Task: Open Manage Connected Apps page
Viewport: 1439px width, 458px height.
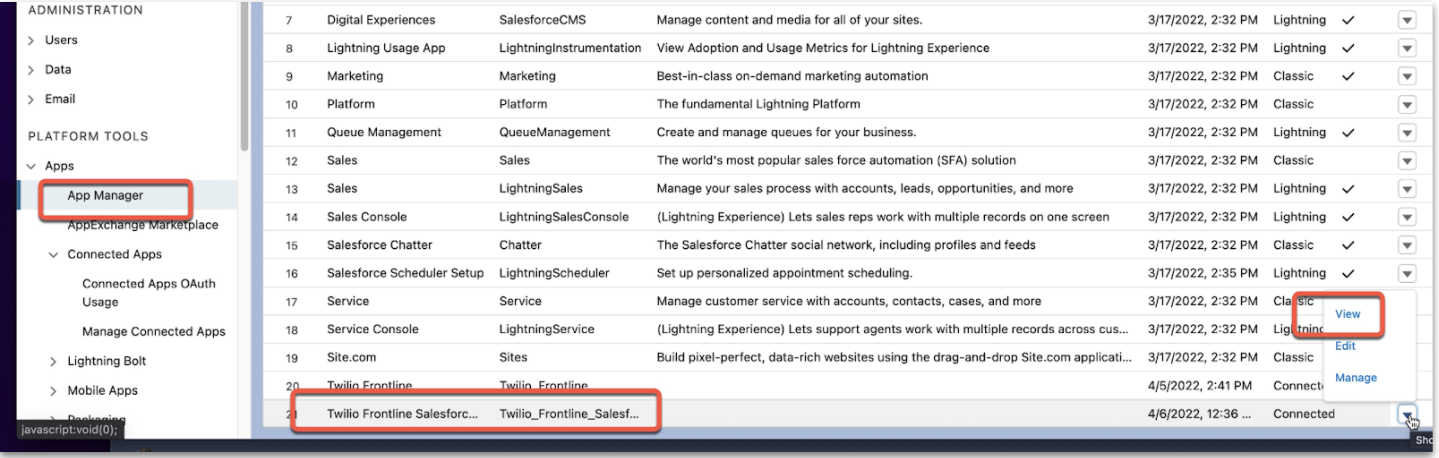Action: 153,332
